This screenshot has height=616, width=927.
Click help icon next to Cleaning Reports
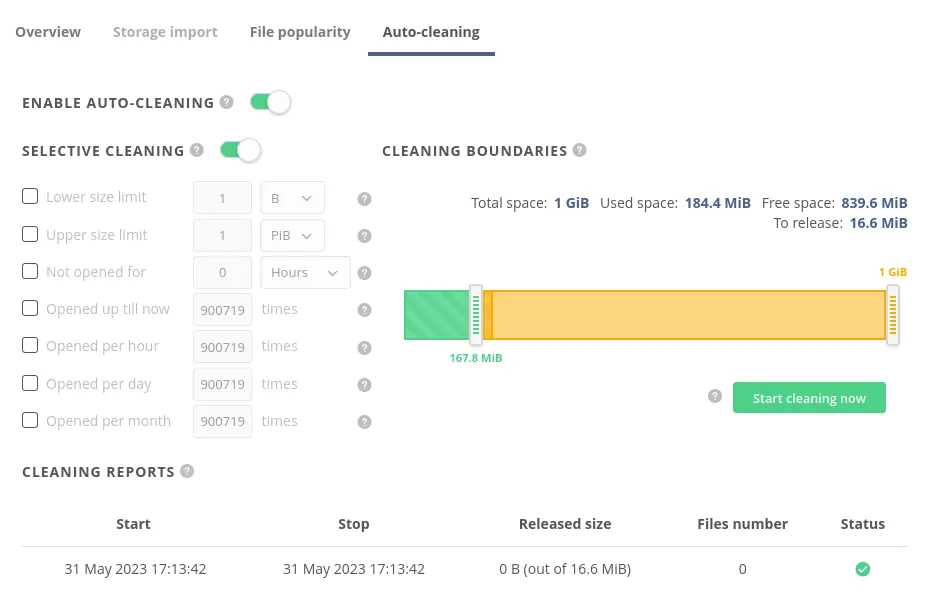[x=187, y=471]
